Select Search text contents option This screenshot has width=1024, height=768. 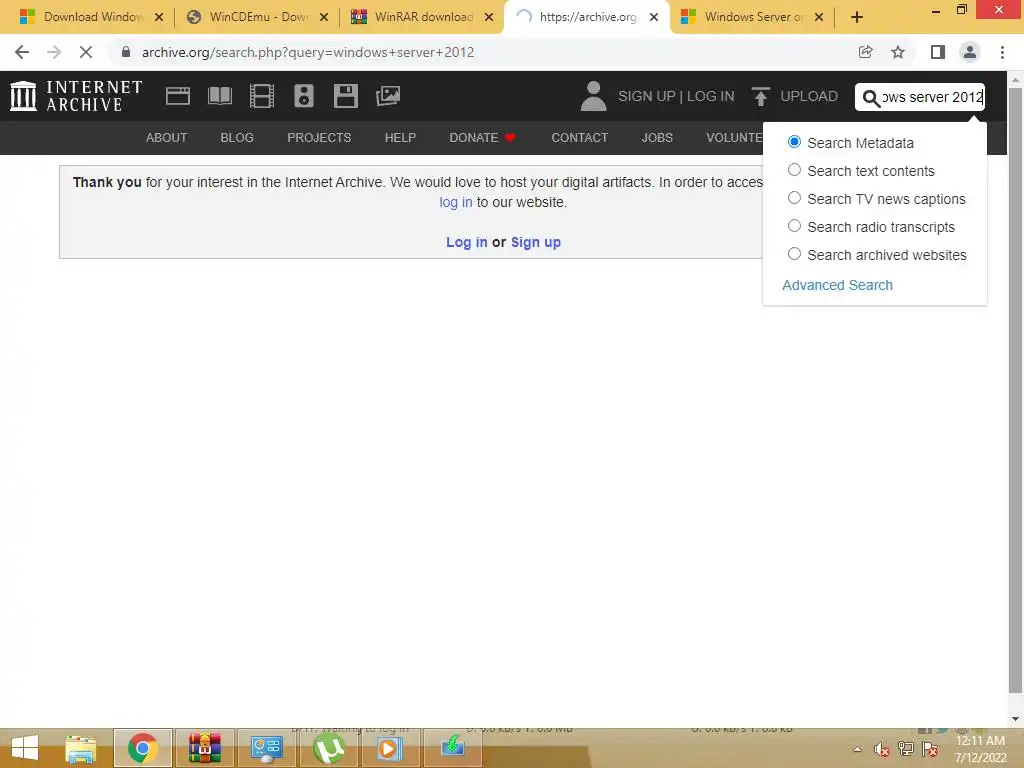pos(794,170)
